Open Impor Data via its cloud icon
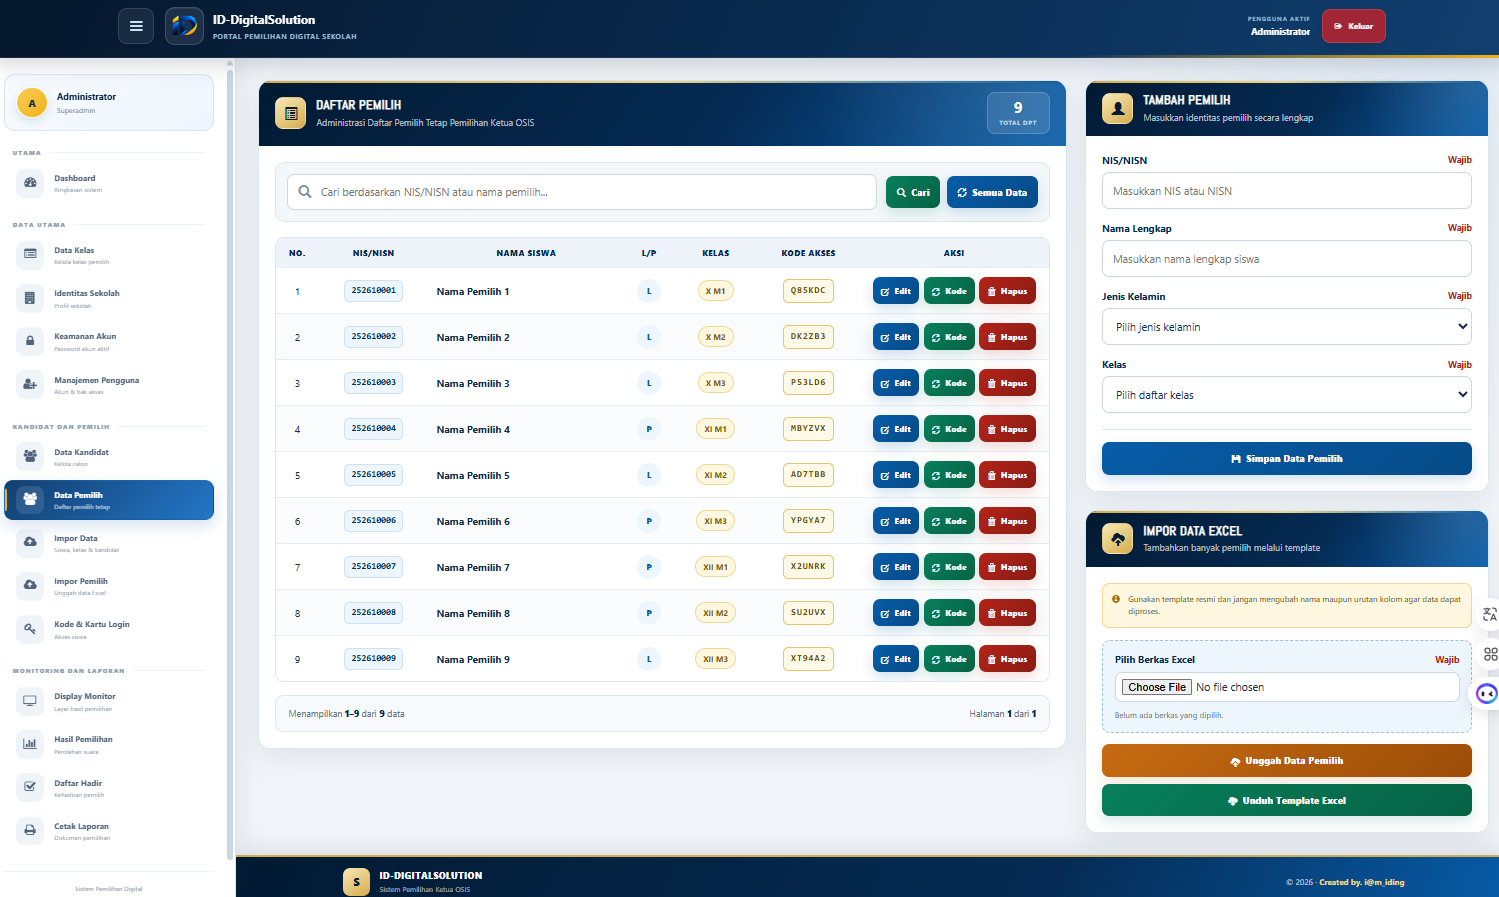 [x=30, y=542]
